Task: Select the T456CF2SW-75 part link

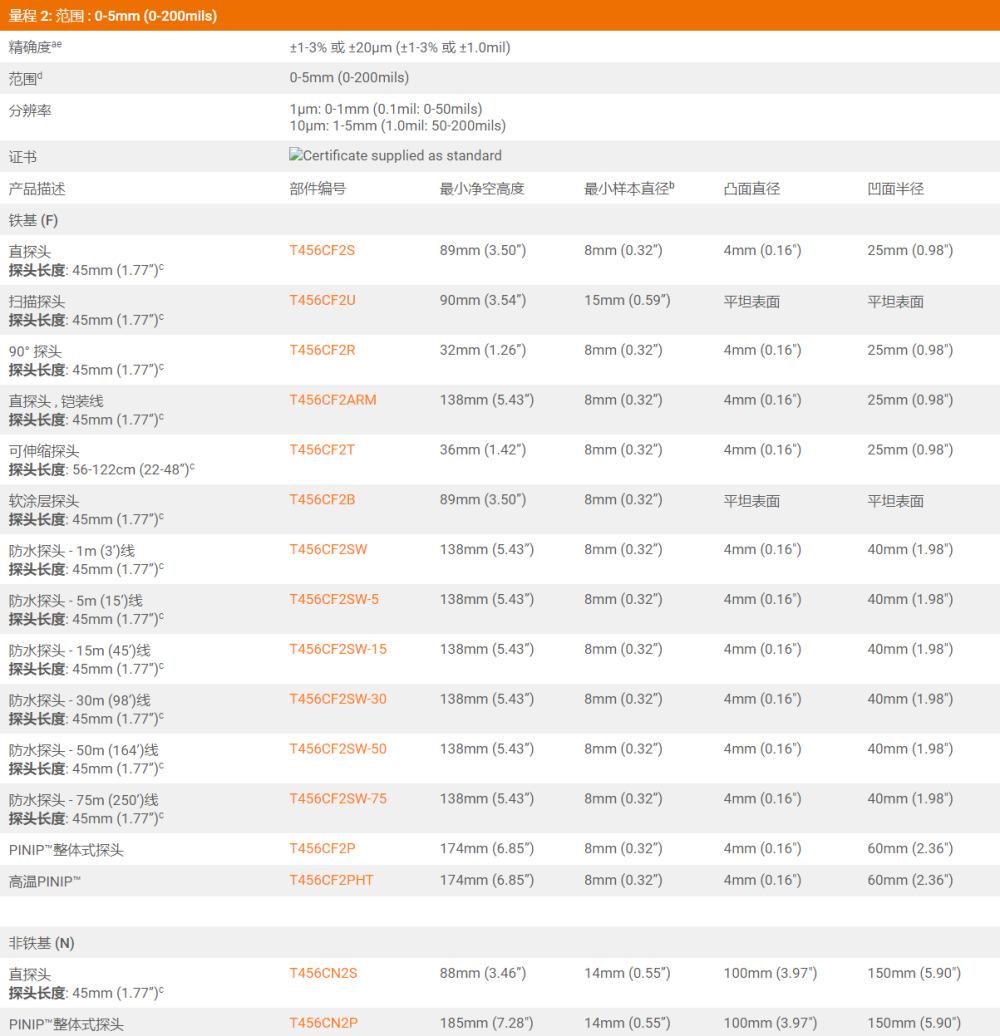Action: coord(338,799)
